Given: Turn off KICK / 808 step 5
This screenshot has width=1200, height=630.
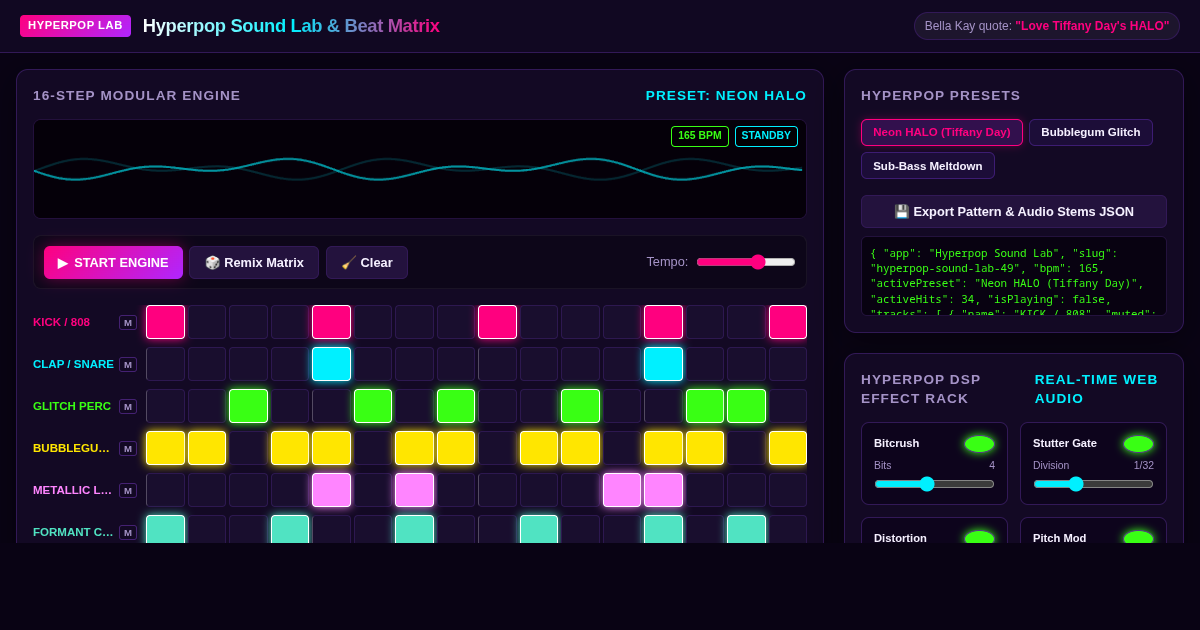Looking at the screenshot, I should click(332, 322).
